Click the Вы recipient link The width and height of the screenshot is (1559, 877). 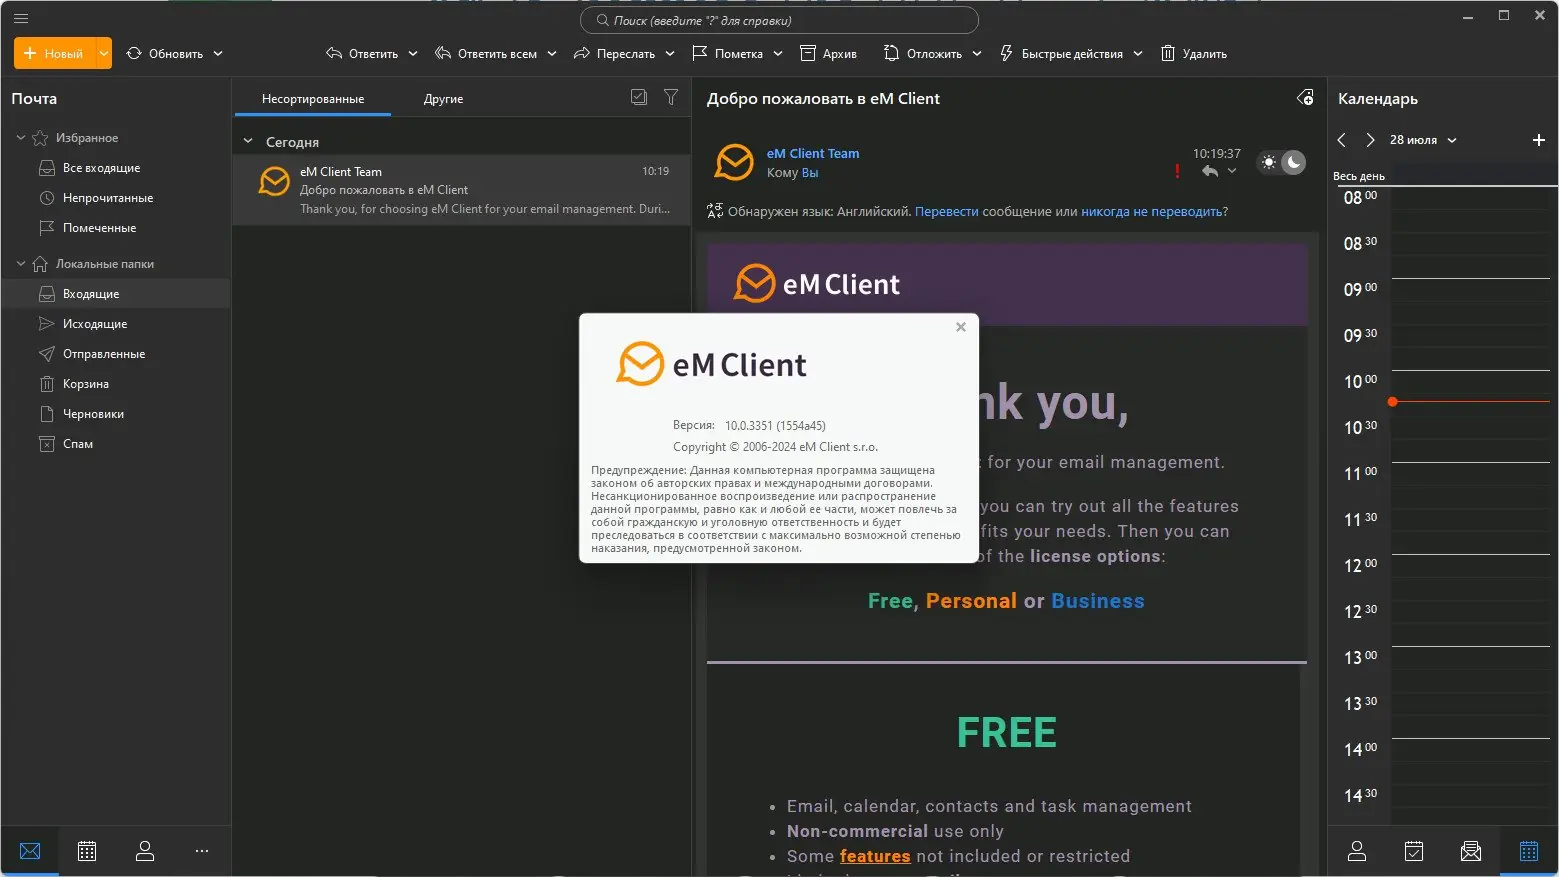click(x=810, y=173)
